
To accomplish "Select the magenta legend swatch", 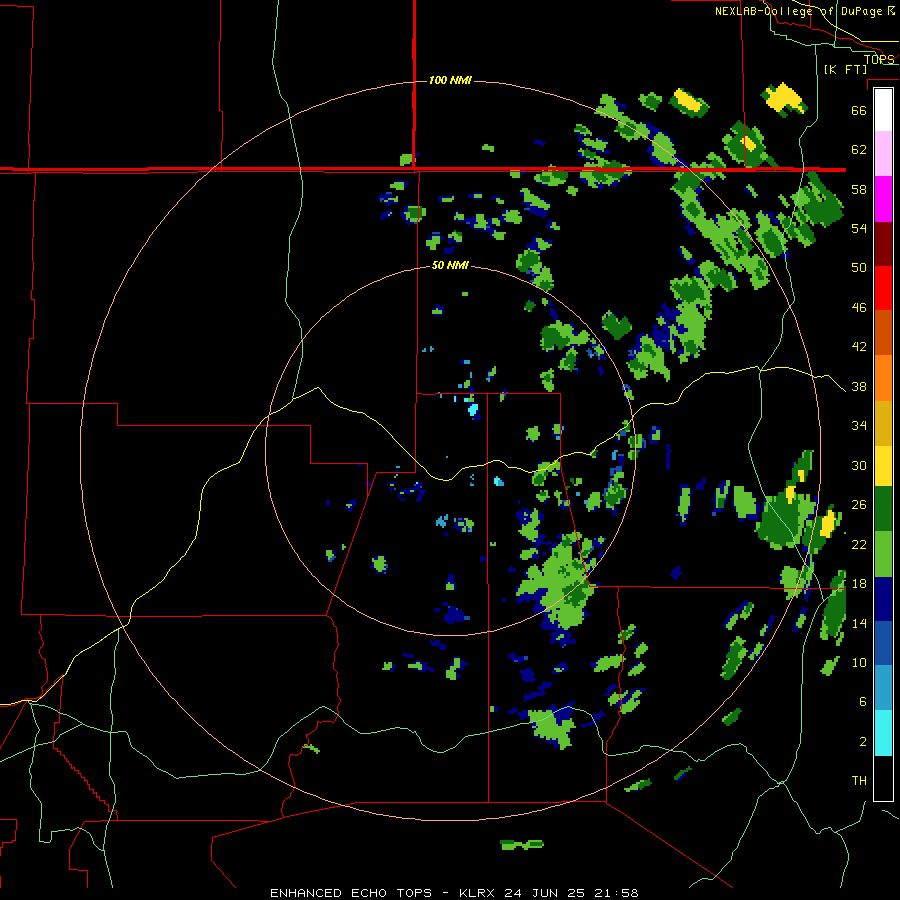I will click(883, 199).
